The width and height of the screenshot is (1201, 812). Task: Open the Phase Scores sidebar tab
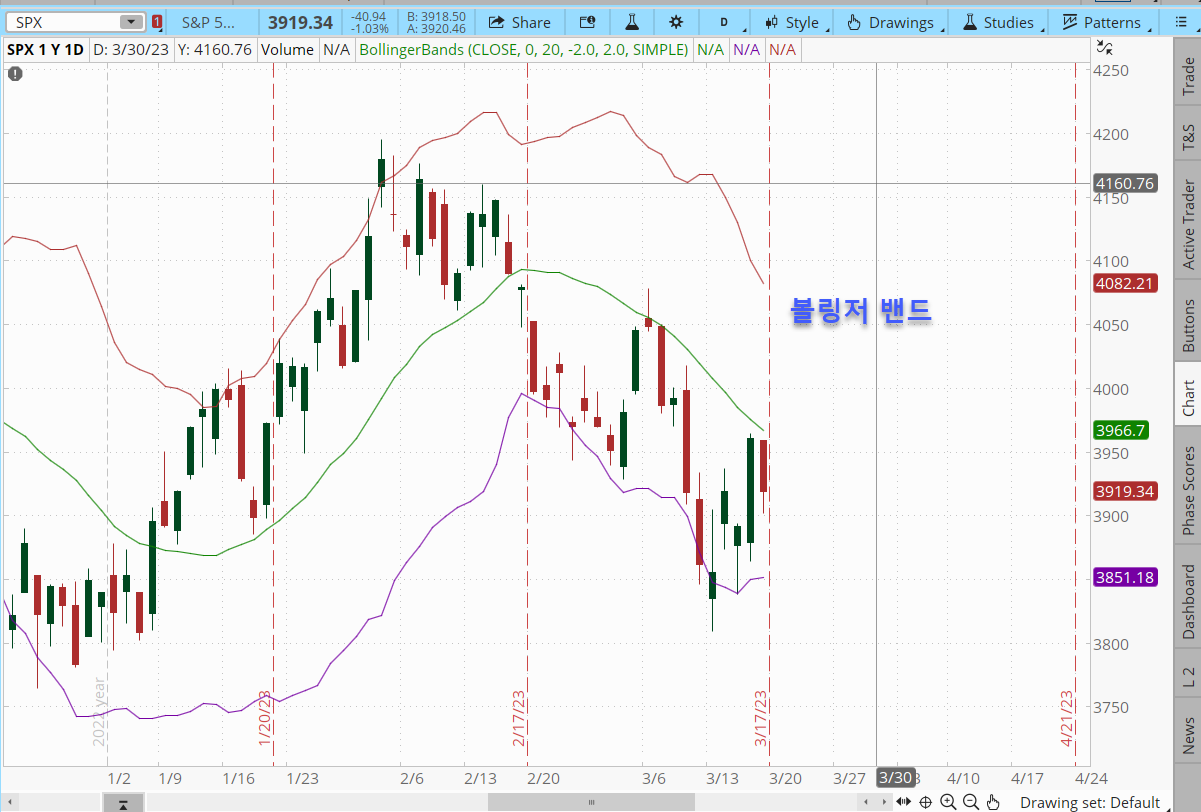click(x=1188, y=490)
